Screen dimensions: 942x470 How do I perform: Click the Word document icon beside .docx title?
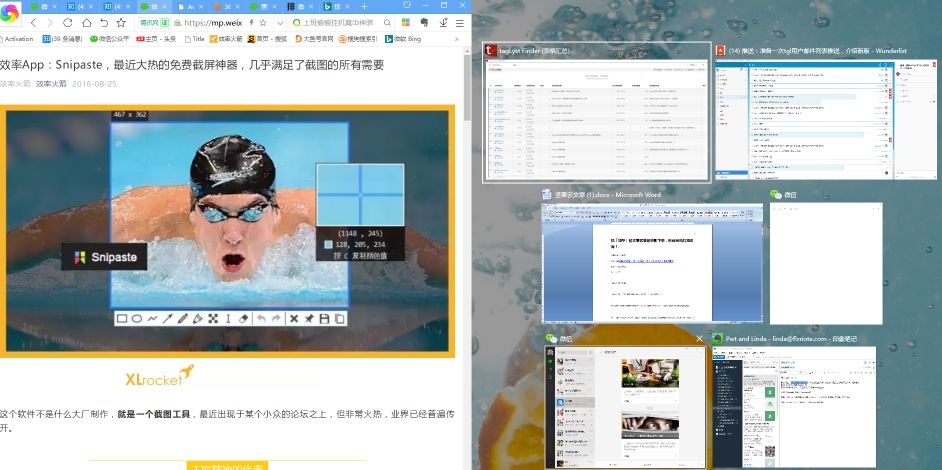pyautogui.click(x=547, y=195)
